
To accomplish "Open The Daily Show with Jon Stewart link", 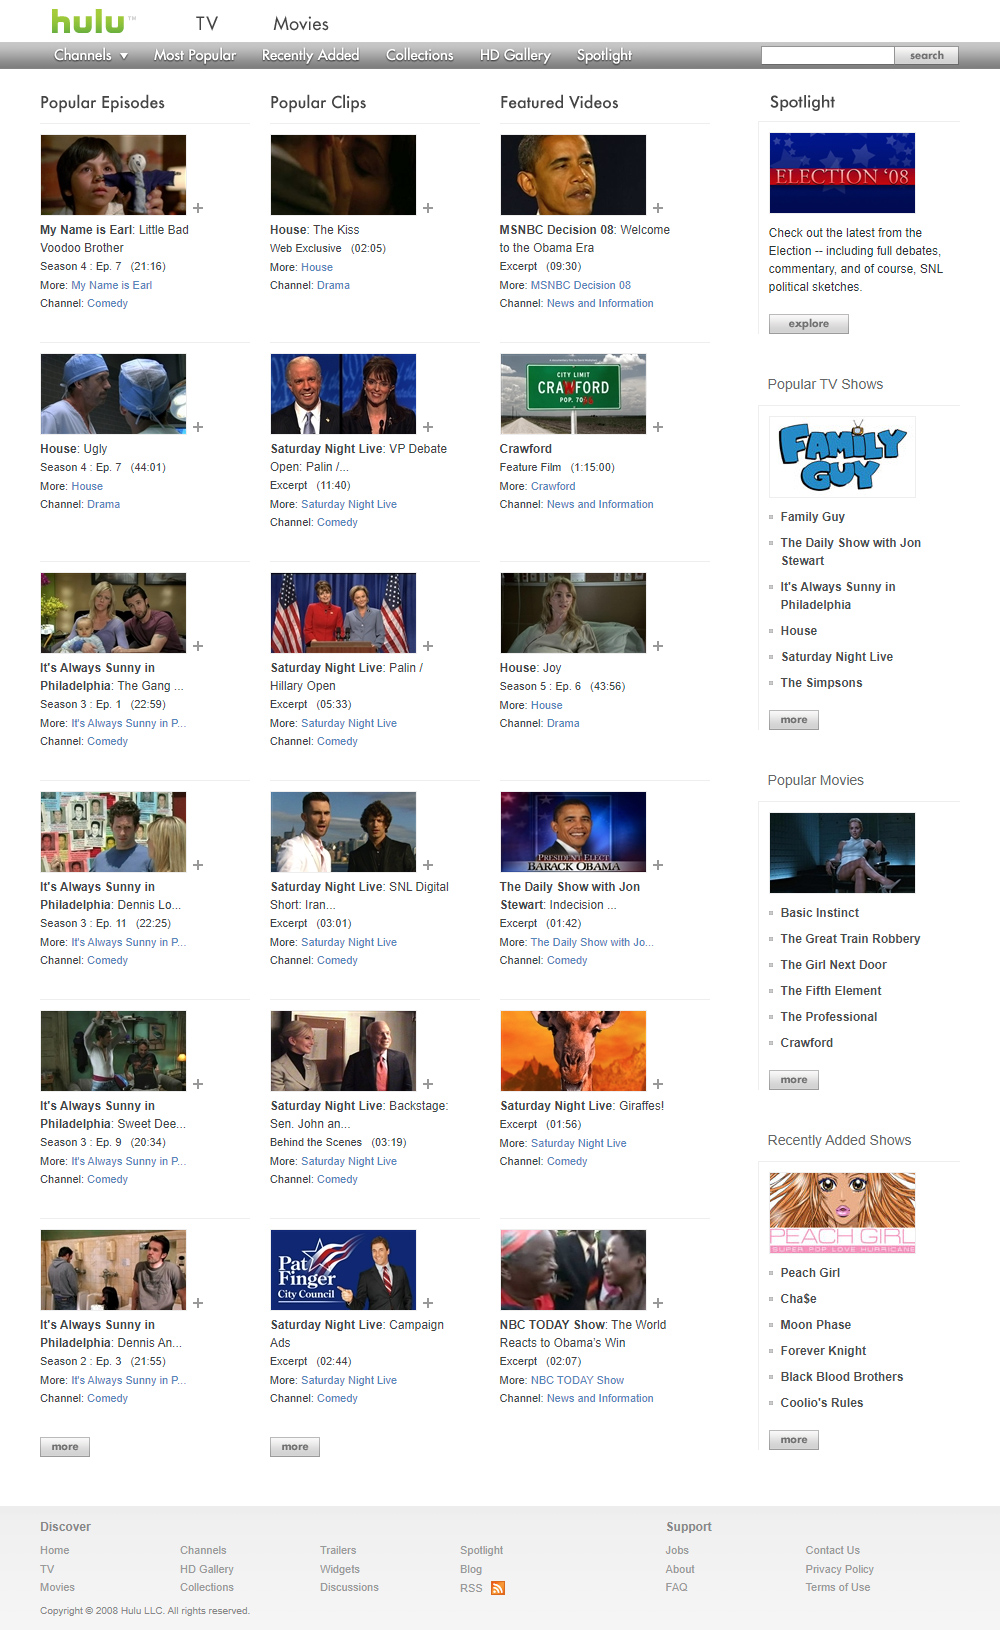I will pos(851,552).
